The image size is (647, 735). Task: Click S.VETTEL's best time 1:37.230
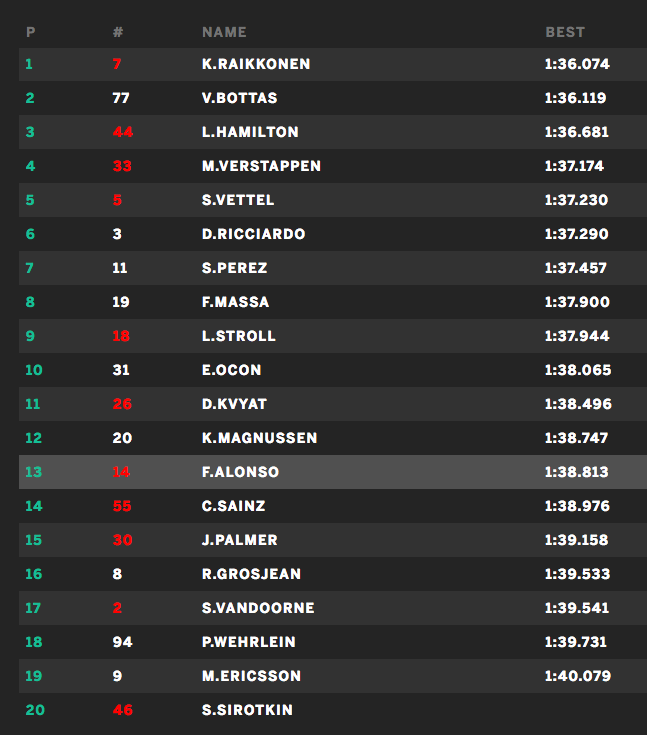[577, 200]
